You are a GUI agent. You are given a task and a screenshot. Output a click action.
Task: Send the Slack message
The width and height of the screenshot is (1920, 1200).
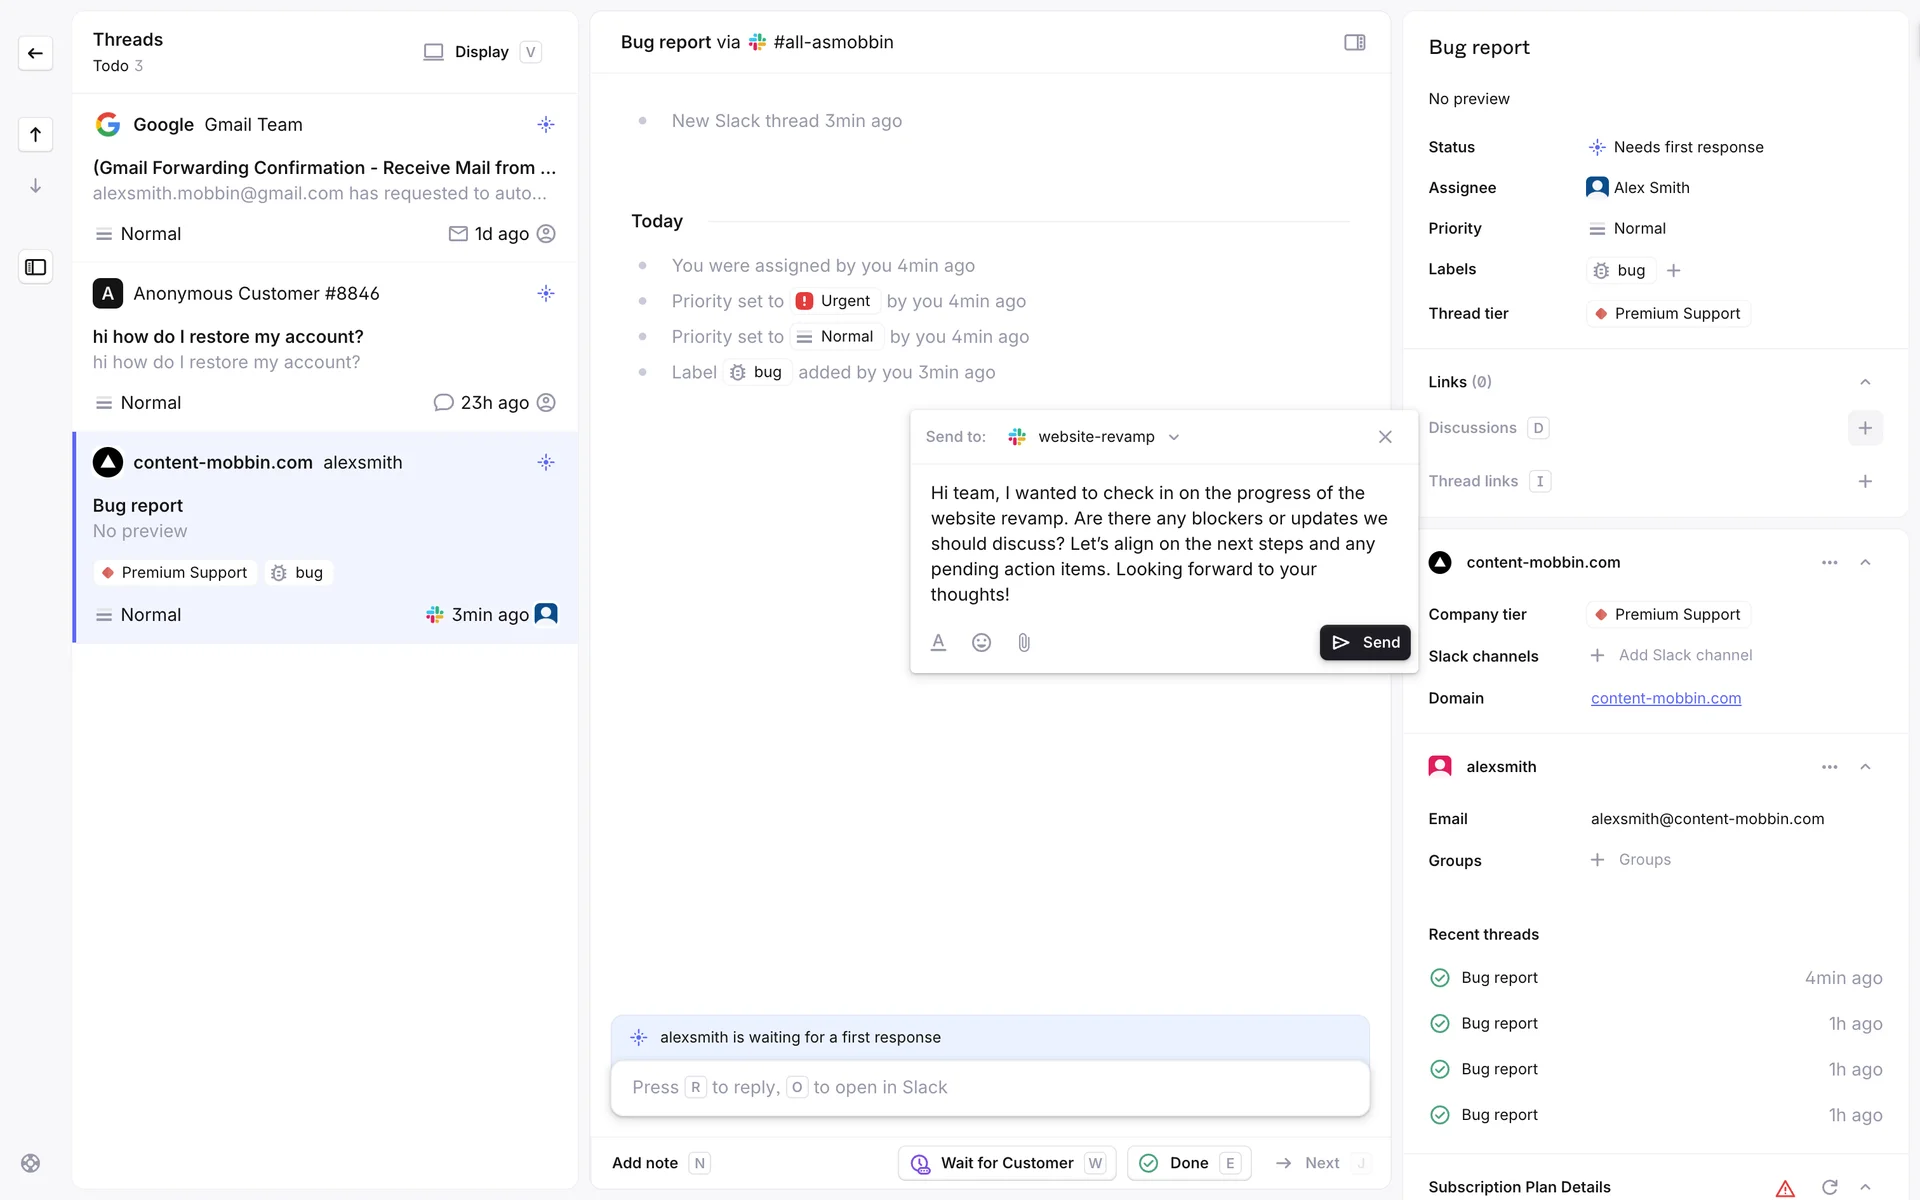1365,643
